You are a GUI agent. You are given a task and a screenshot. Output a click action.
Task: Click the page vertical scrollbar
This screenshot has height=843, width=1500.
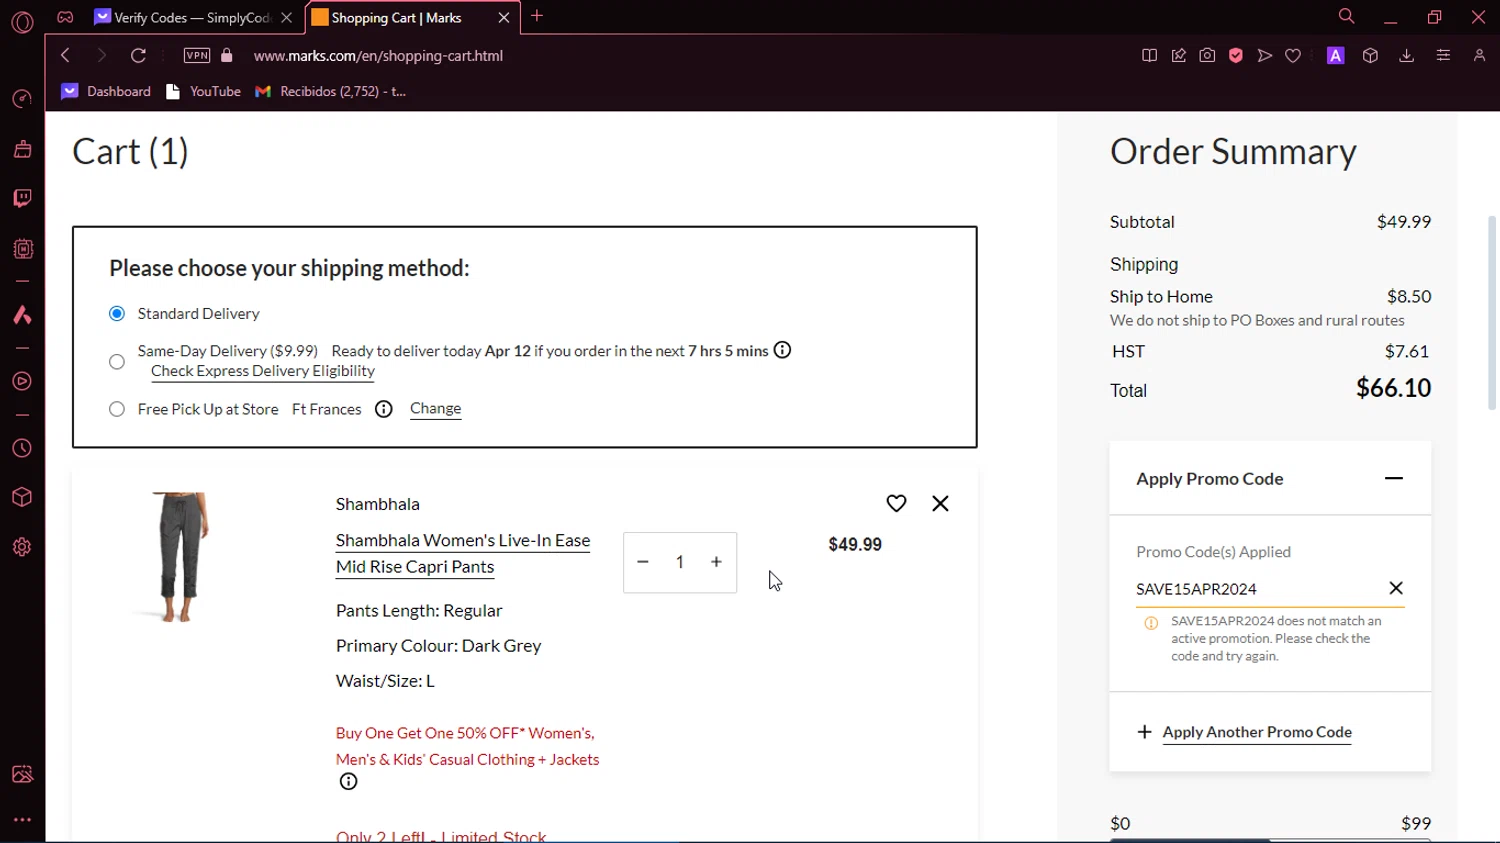(x=1492, y=312)
